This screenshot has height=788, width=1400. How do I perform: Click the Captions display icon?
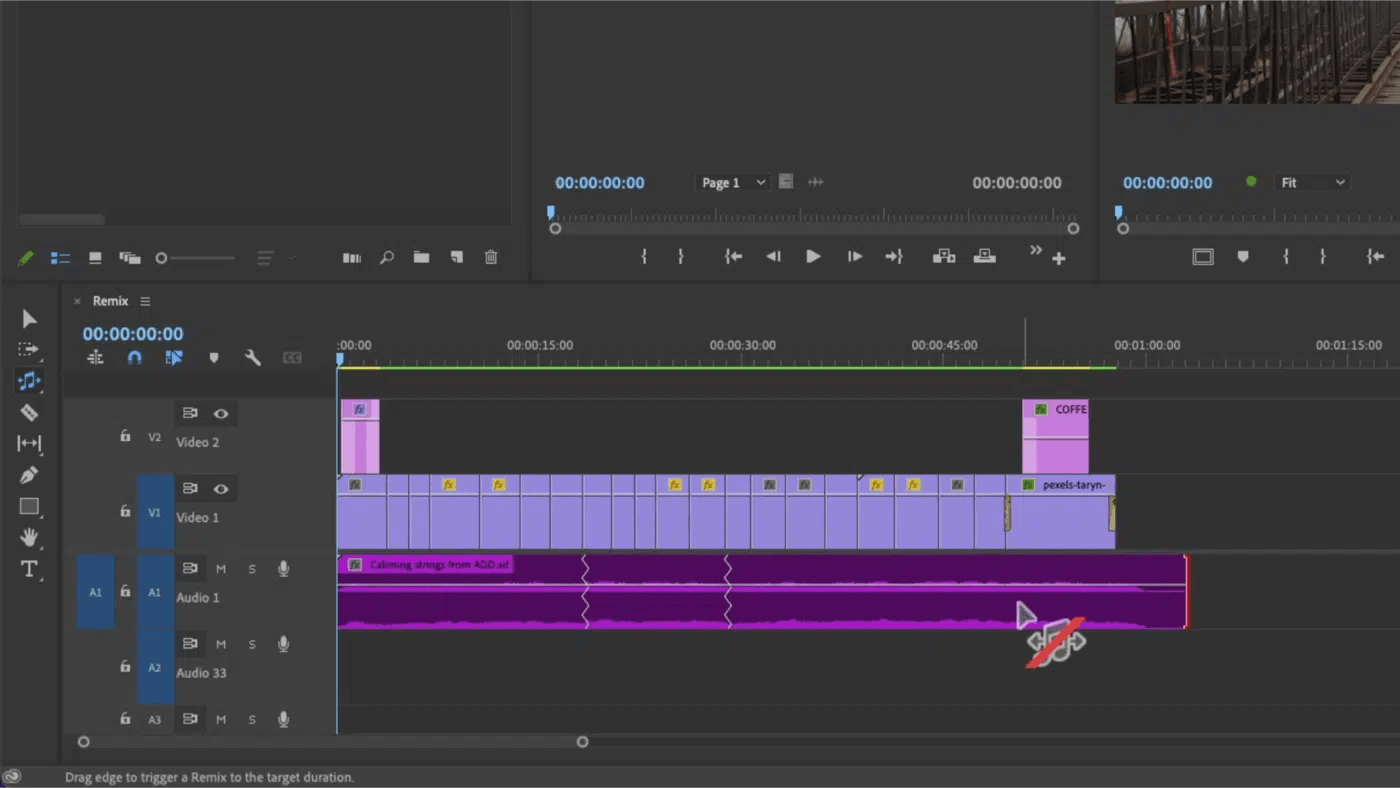click(291, 357)
